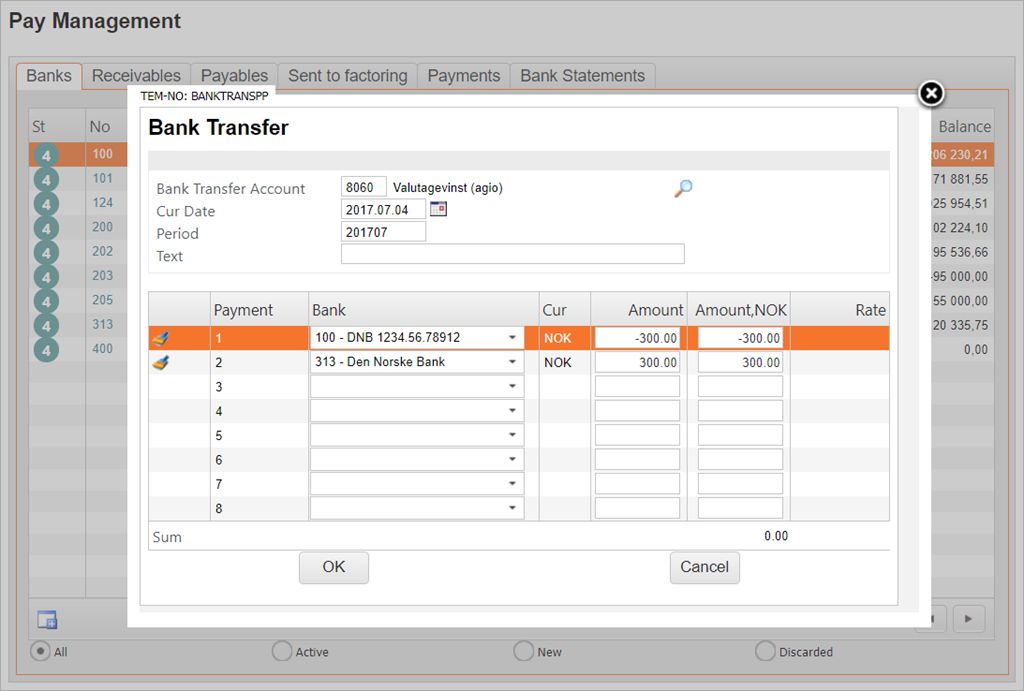Select the Active radio filter
This screenshot has height=691, width=1024.
pos(282,651)
